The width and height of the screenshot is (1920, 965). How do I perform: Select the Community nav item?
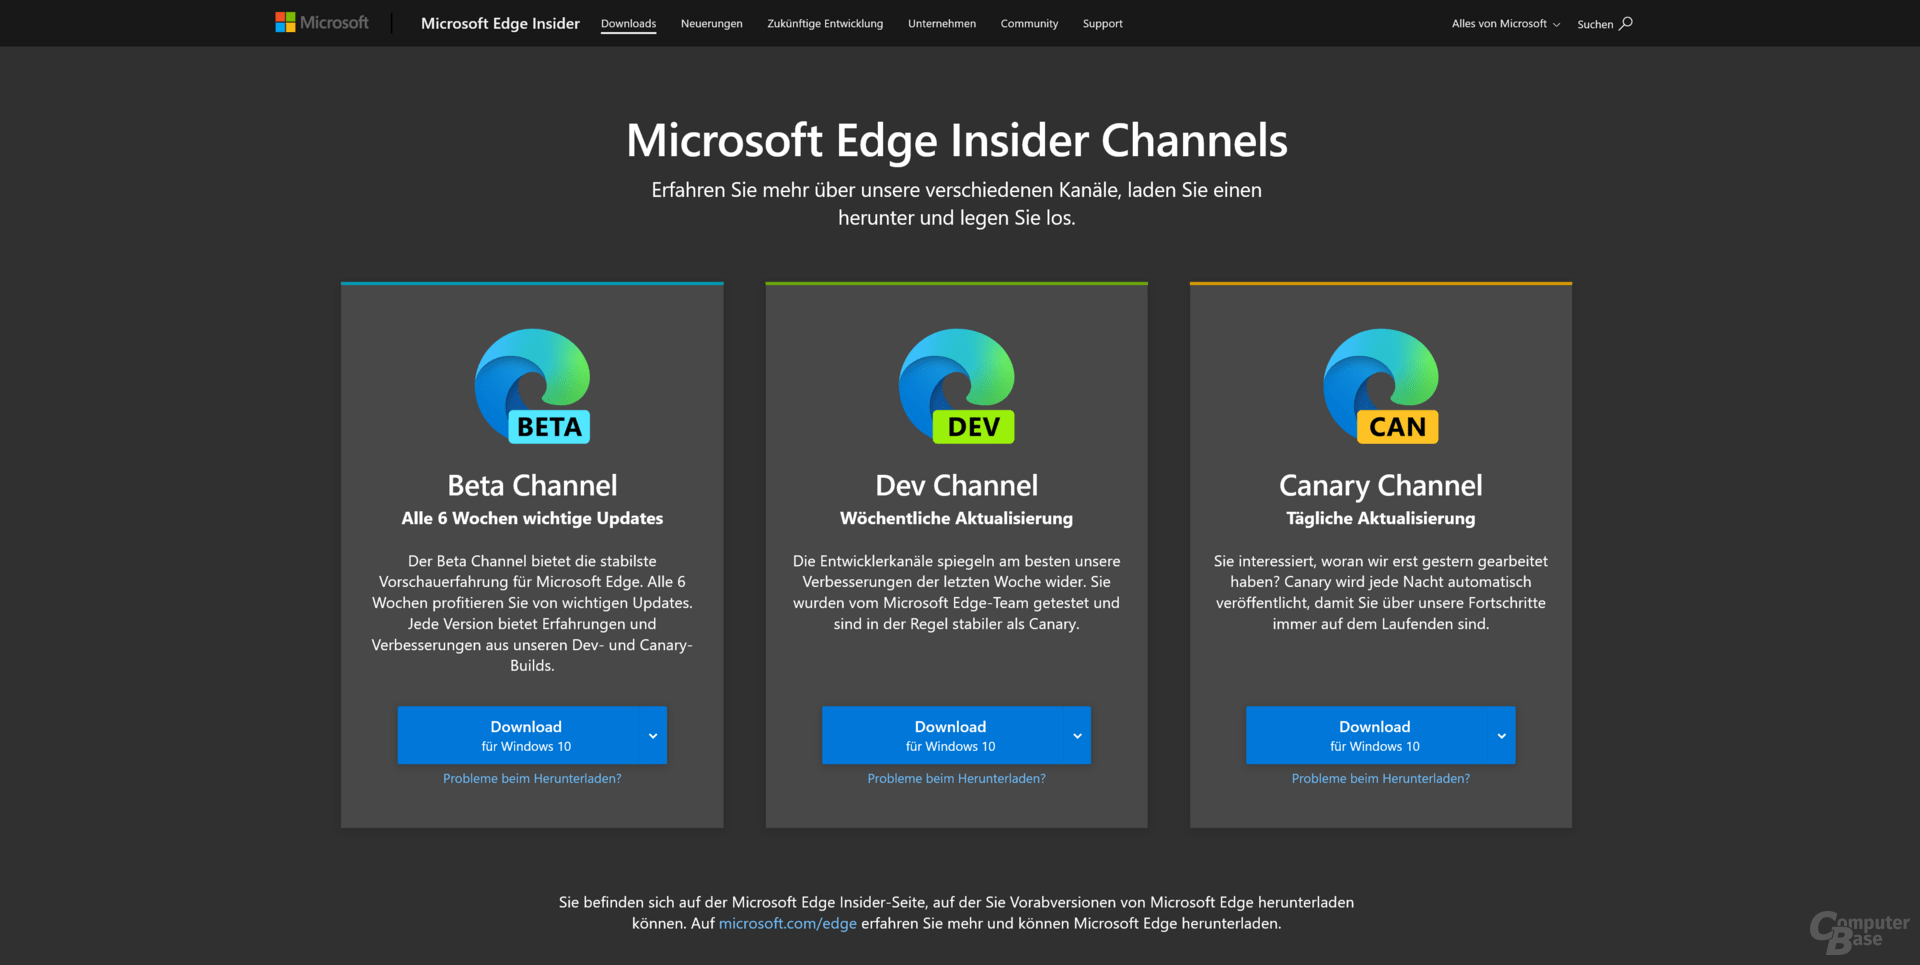click(x=1029, y=23)
